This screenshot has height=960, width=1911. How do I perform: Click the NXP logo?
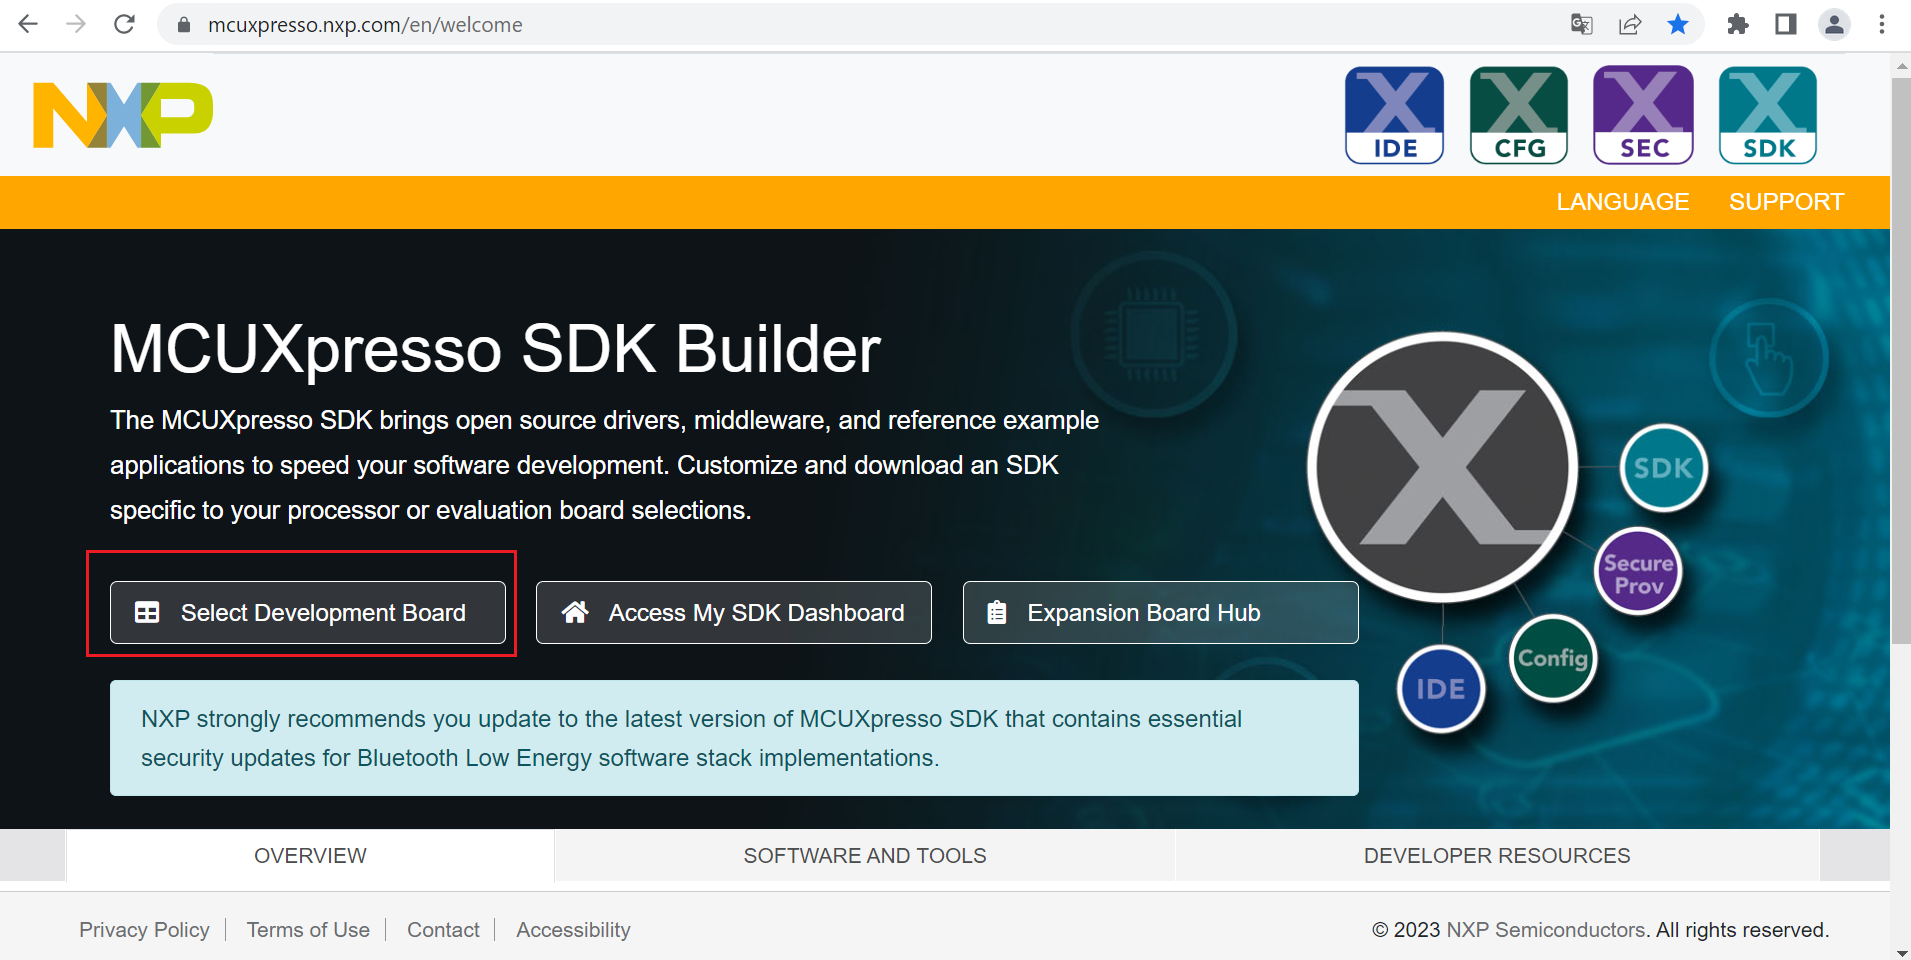click(123, 115)
